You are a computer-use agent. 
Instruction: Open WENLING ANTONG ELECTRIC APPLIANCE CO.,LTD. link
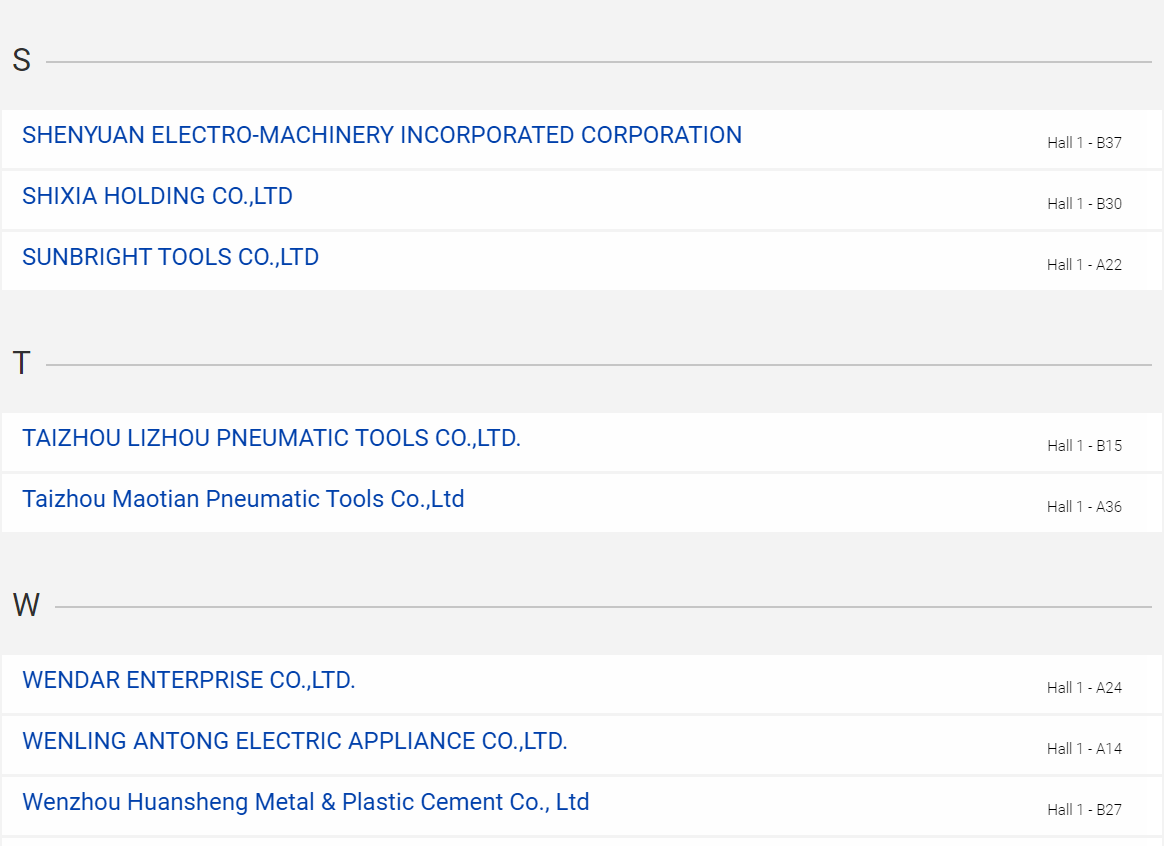tap(295, 741)
